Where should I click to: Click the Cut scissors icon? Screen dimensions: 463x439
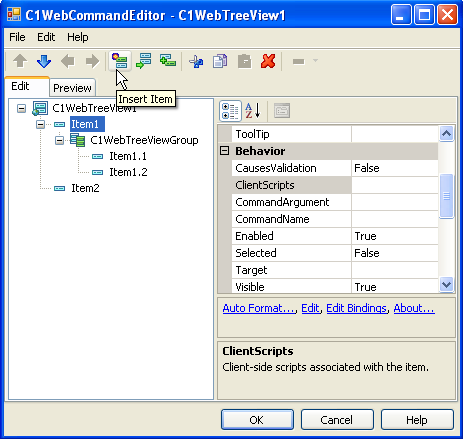[x=196, y=61]
